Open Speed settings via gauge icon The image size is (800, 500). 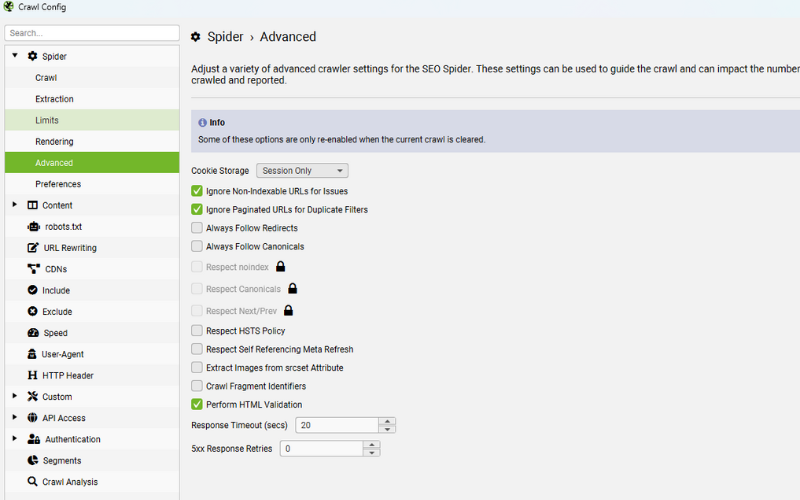34,333
